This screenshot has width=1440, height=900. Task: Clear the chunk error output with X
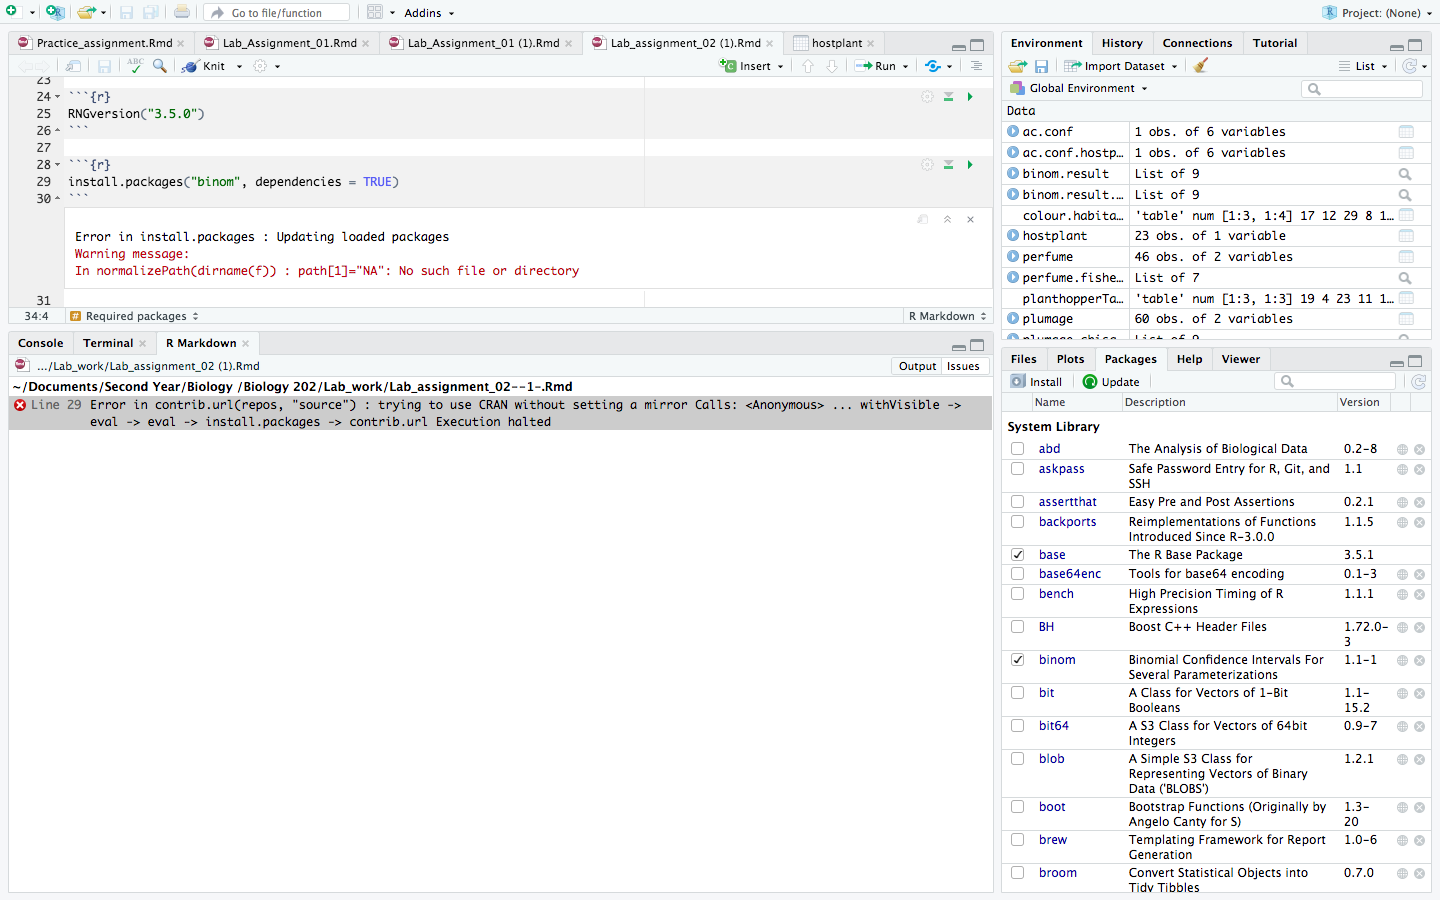[970, 219]
